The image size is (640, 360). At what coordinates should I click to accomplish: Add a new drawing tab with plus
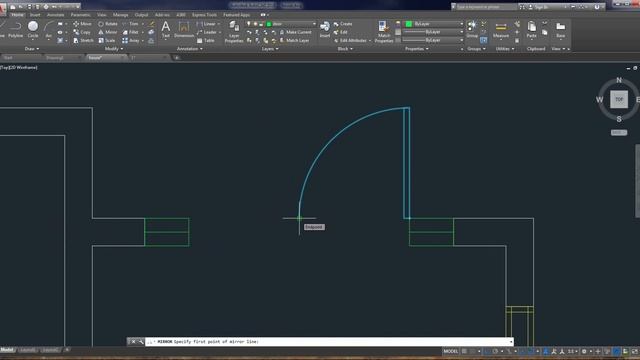coord(177,58)
